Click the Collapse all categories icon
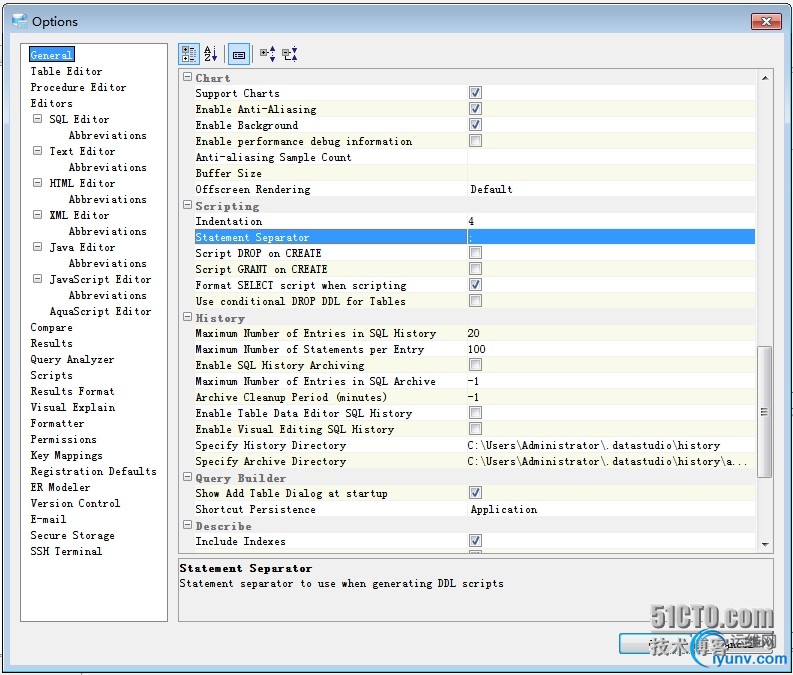Image resolution: width=793 pixels, height=675 pixels. [290, 54]
